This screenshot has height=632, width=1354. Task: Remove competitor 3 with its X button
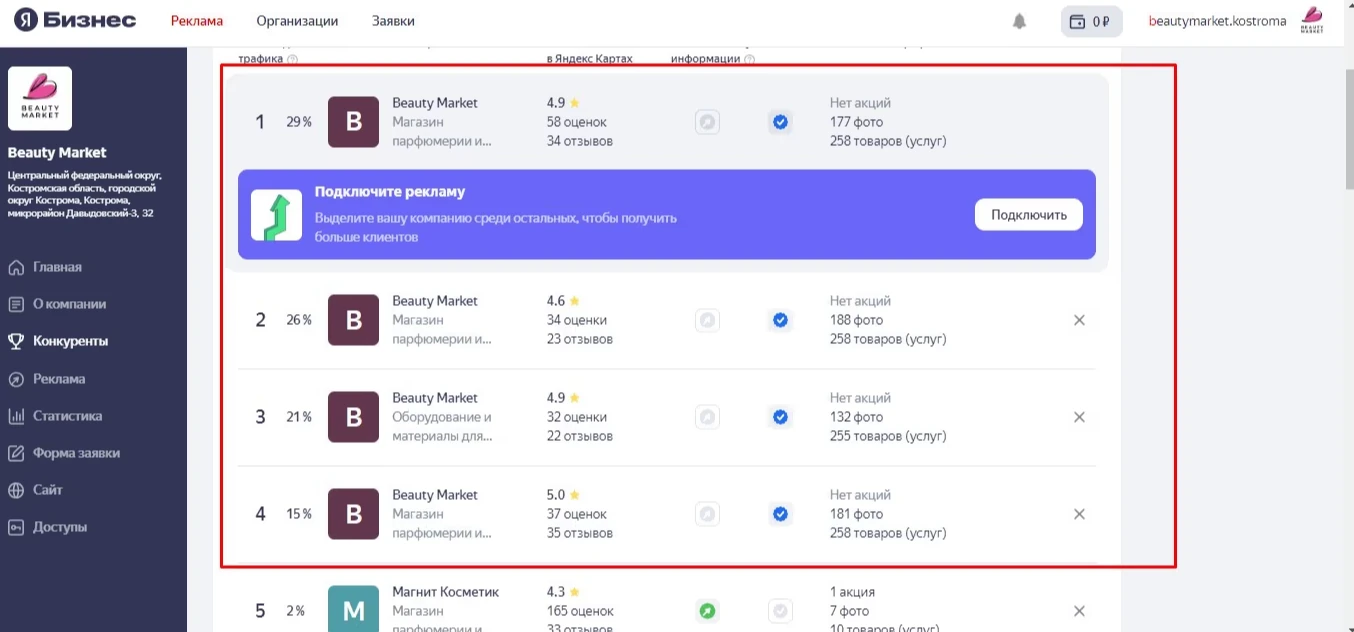point(1079,417)
